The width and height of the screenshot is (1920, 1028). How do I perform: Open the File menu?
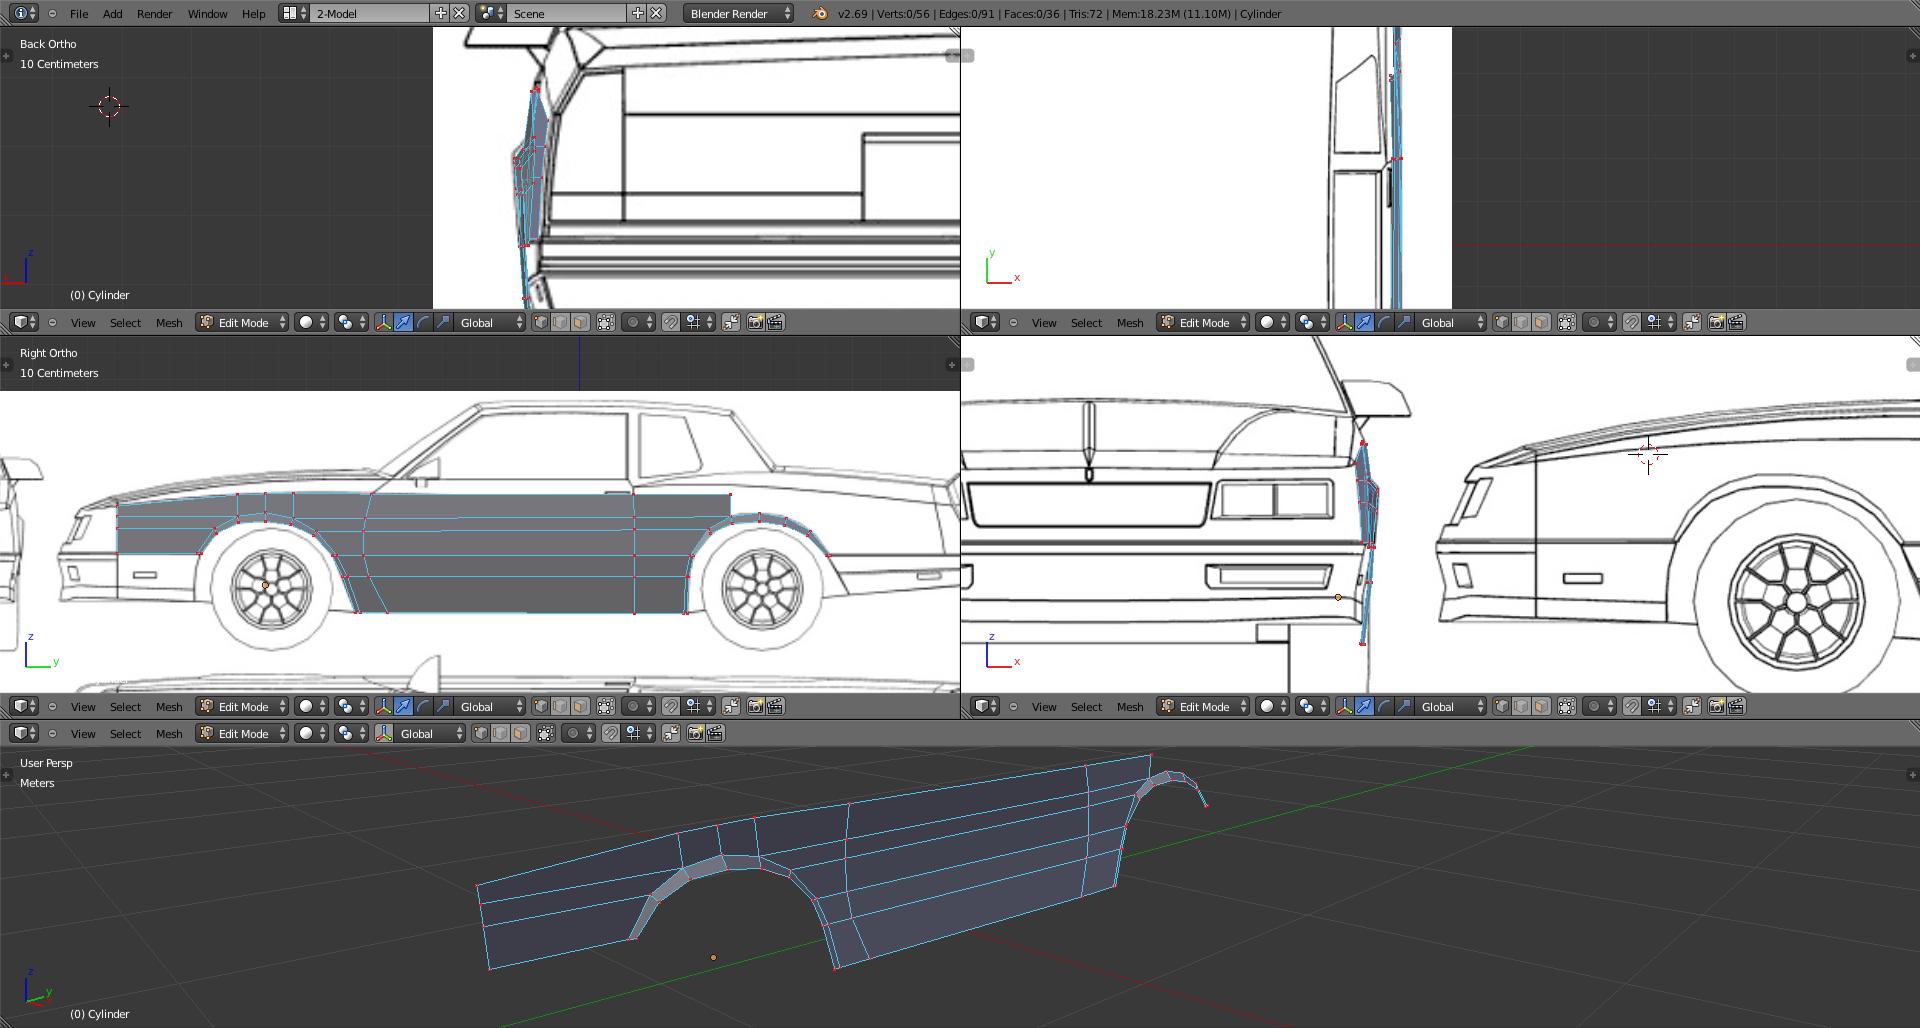79,14
